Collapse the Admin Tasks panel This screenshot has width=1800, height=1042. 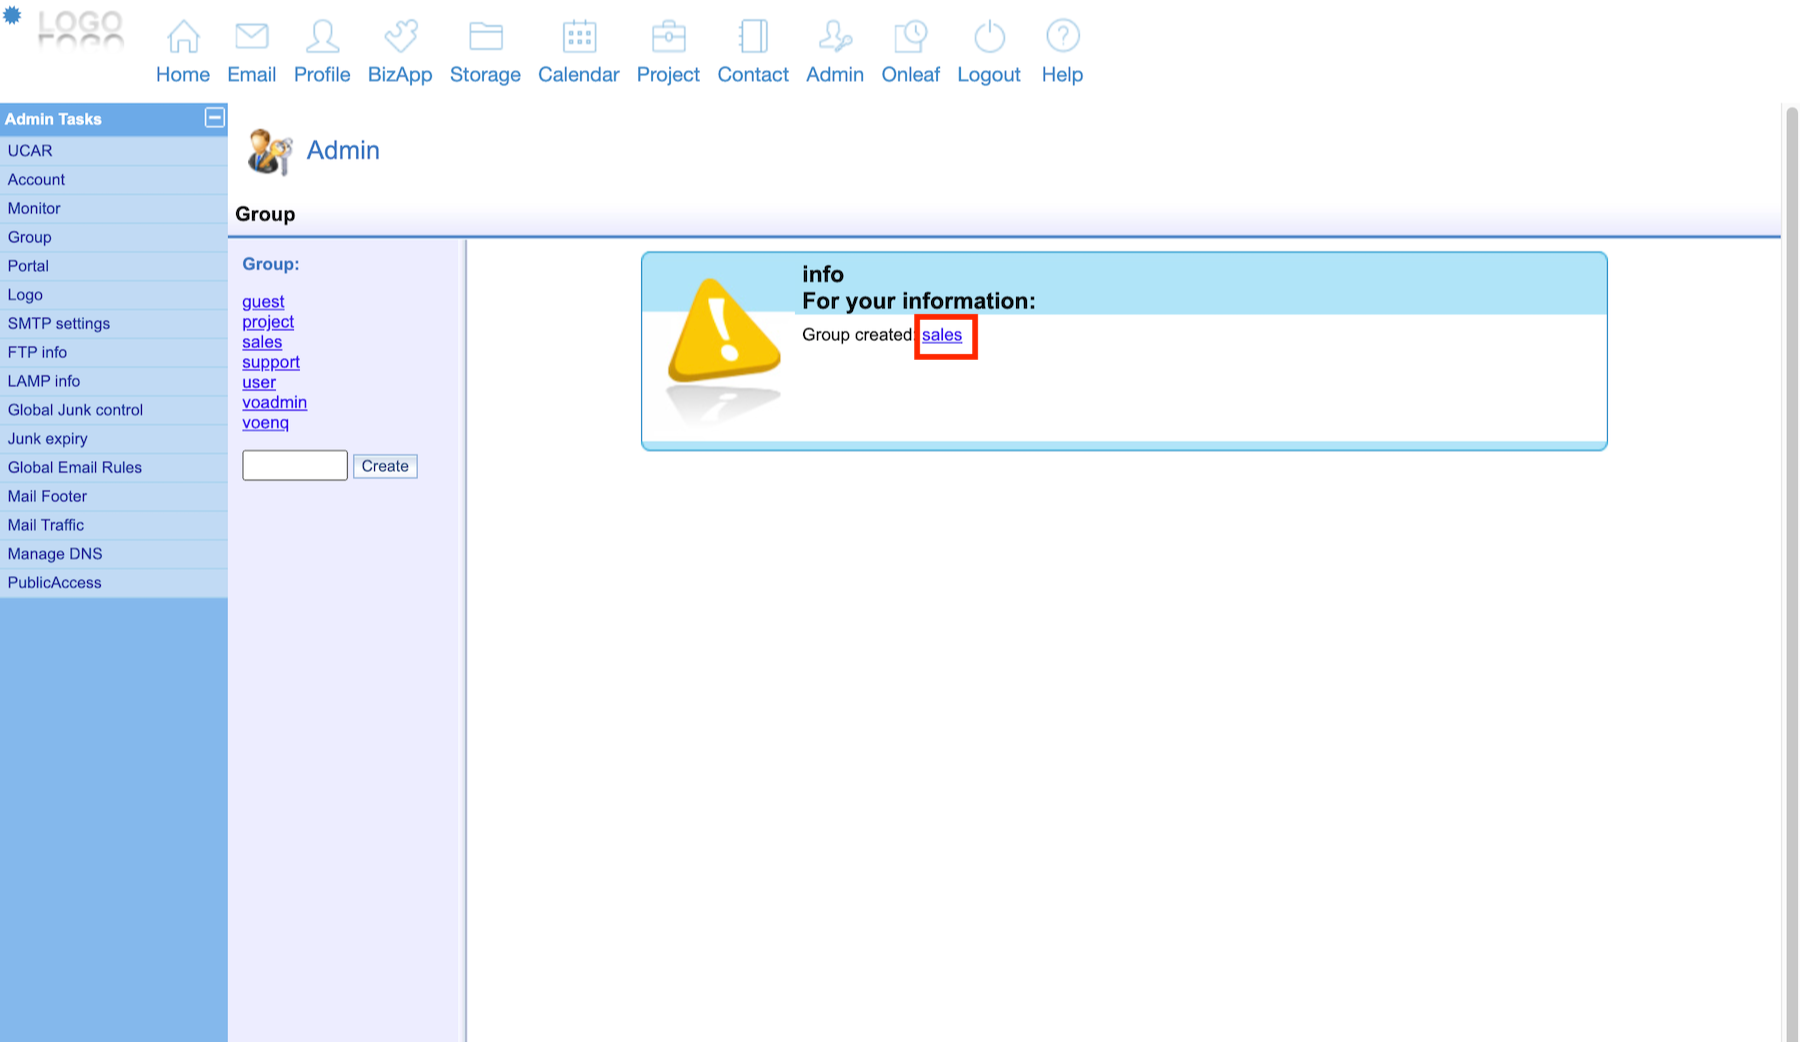[x=214, y=118]
